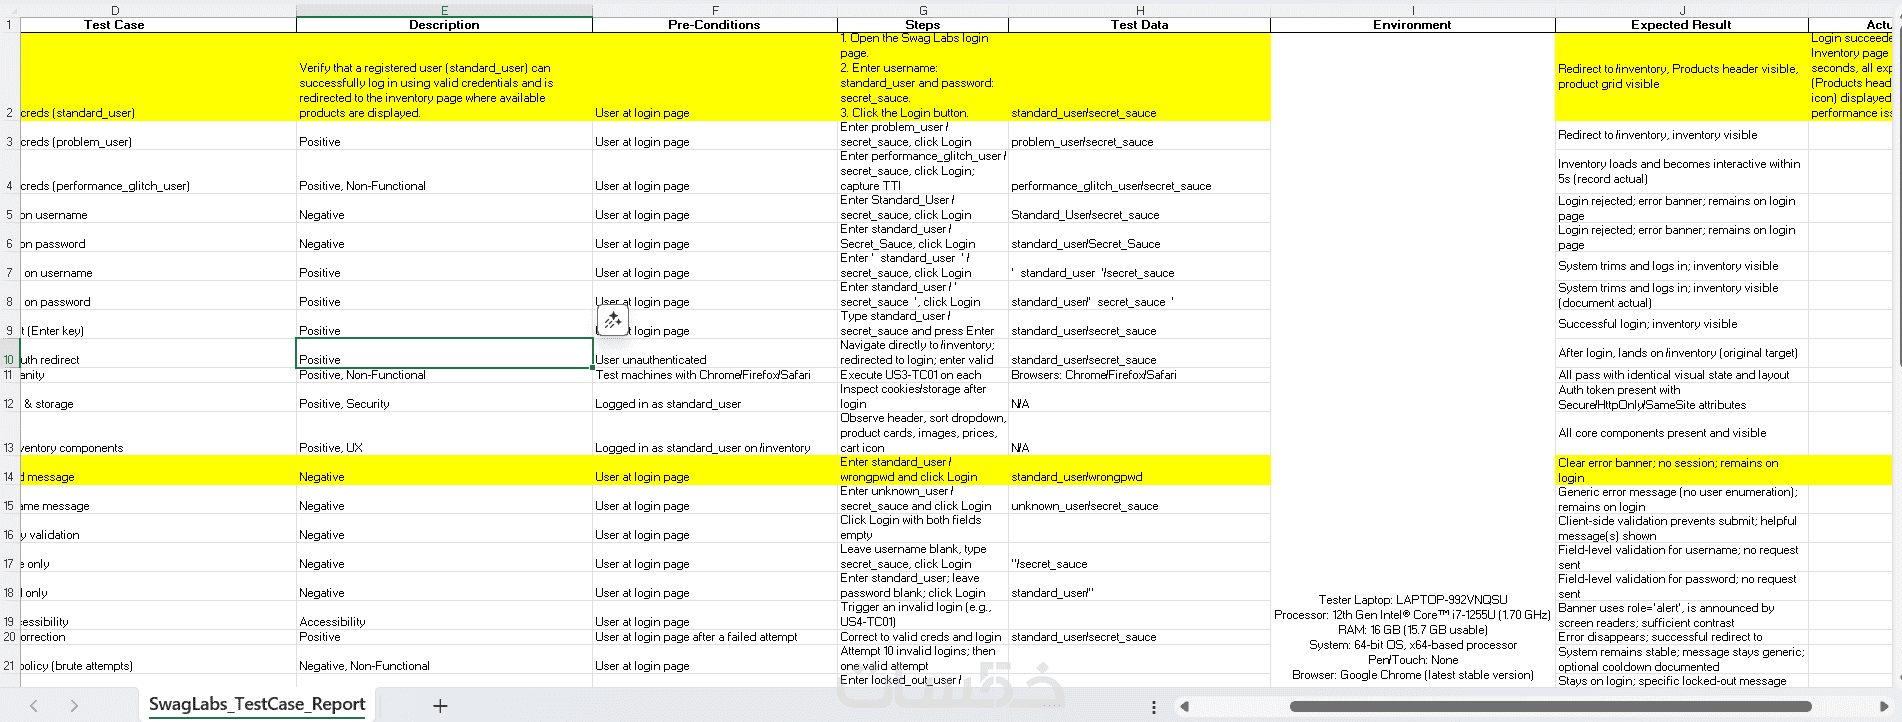The image size is (1902, 722).
Task: Click the horizontal scrollbar thumb
Action: pos(1551,706)
